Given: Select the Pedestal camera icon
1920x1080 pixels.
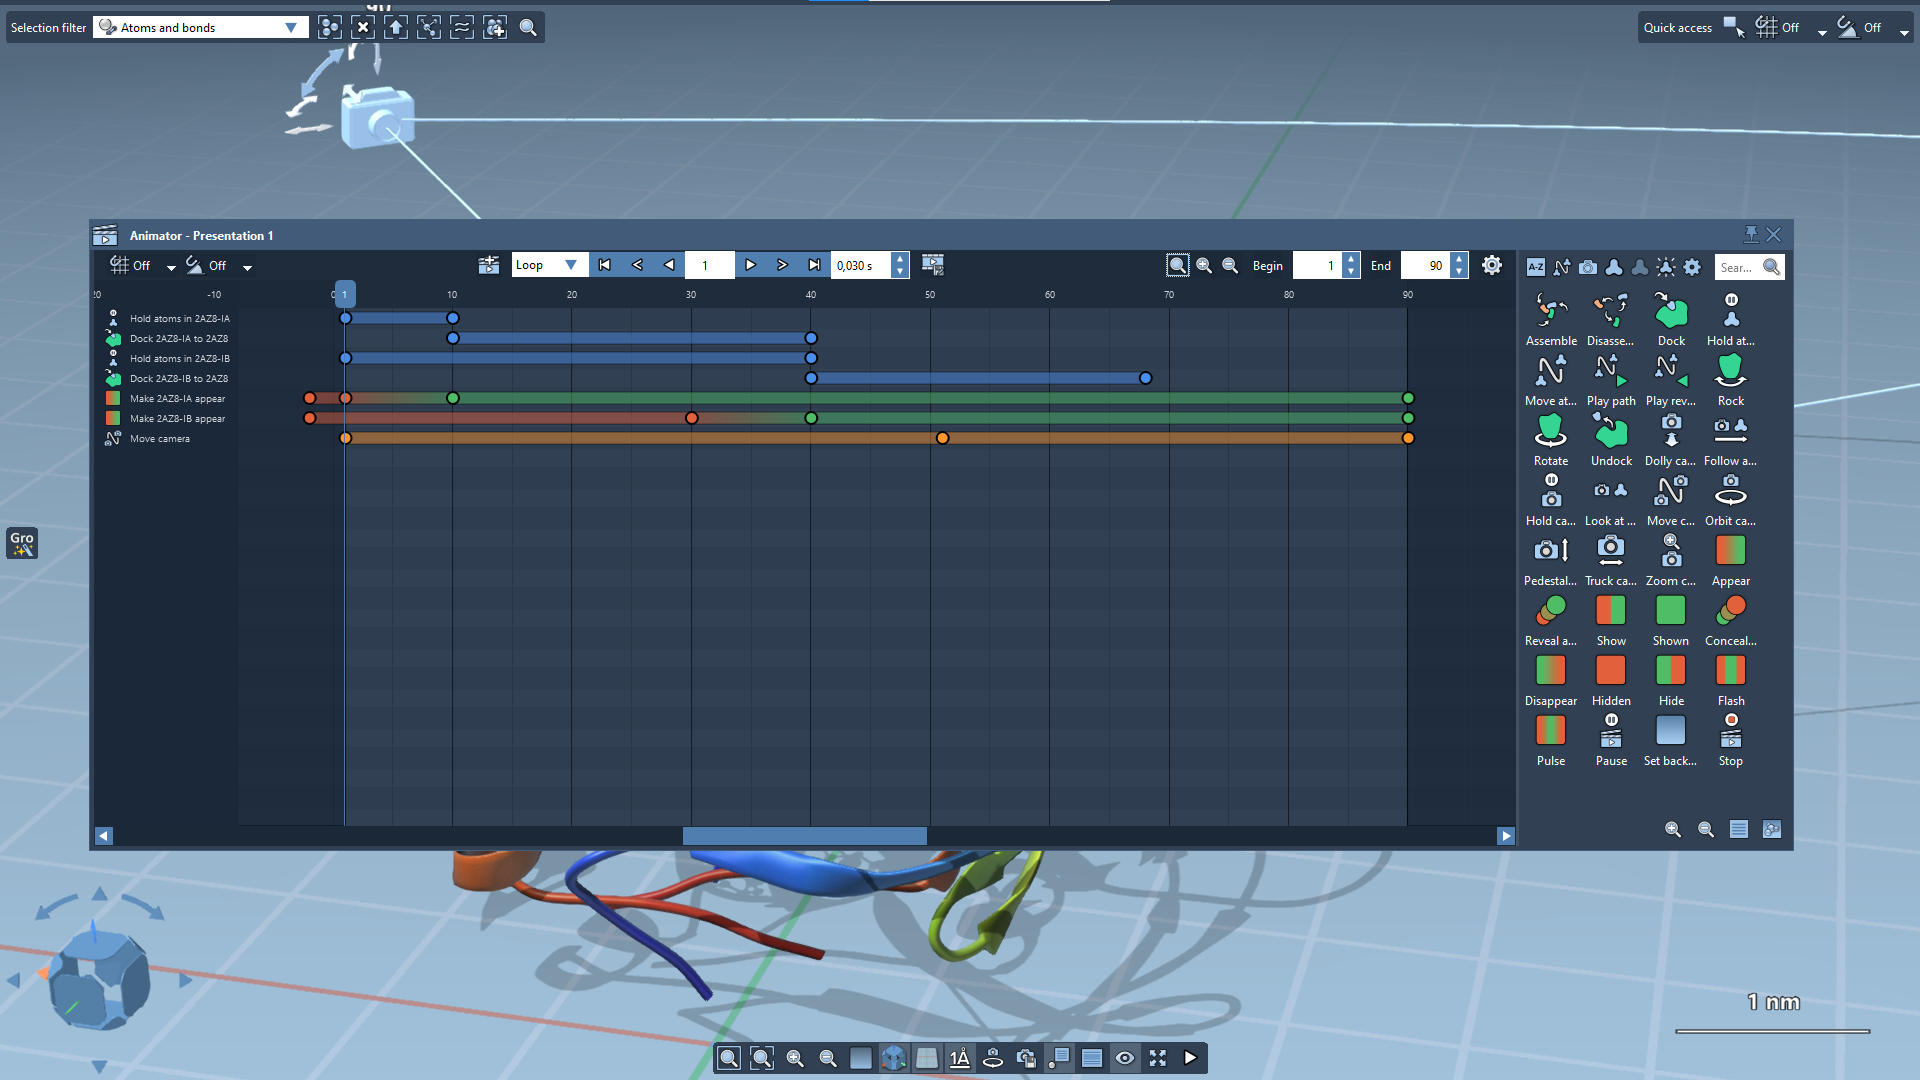Looking at the screenshot, I should click(x=1550, y=552).
